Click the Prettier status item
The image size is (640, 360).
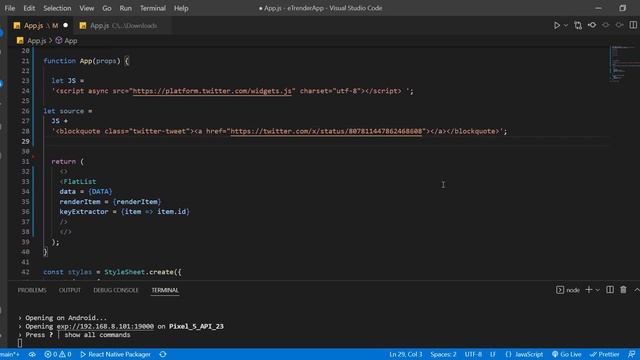pyautogui.click(x=604, y=354)
